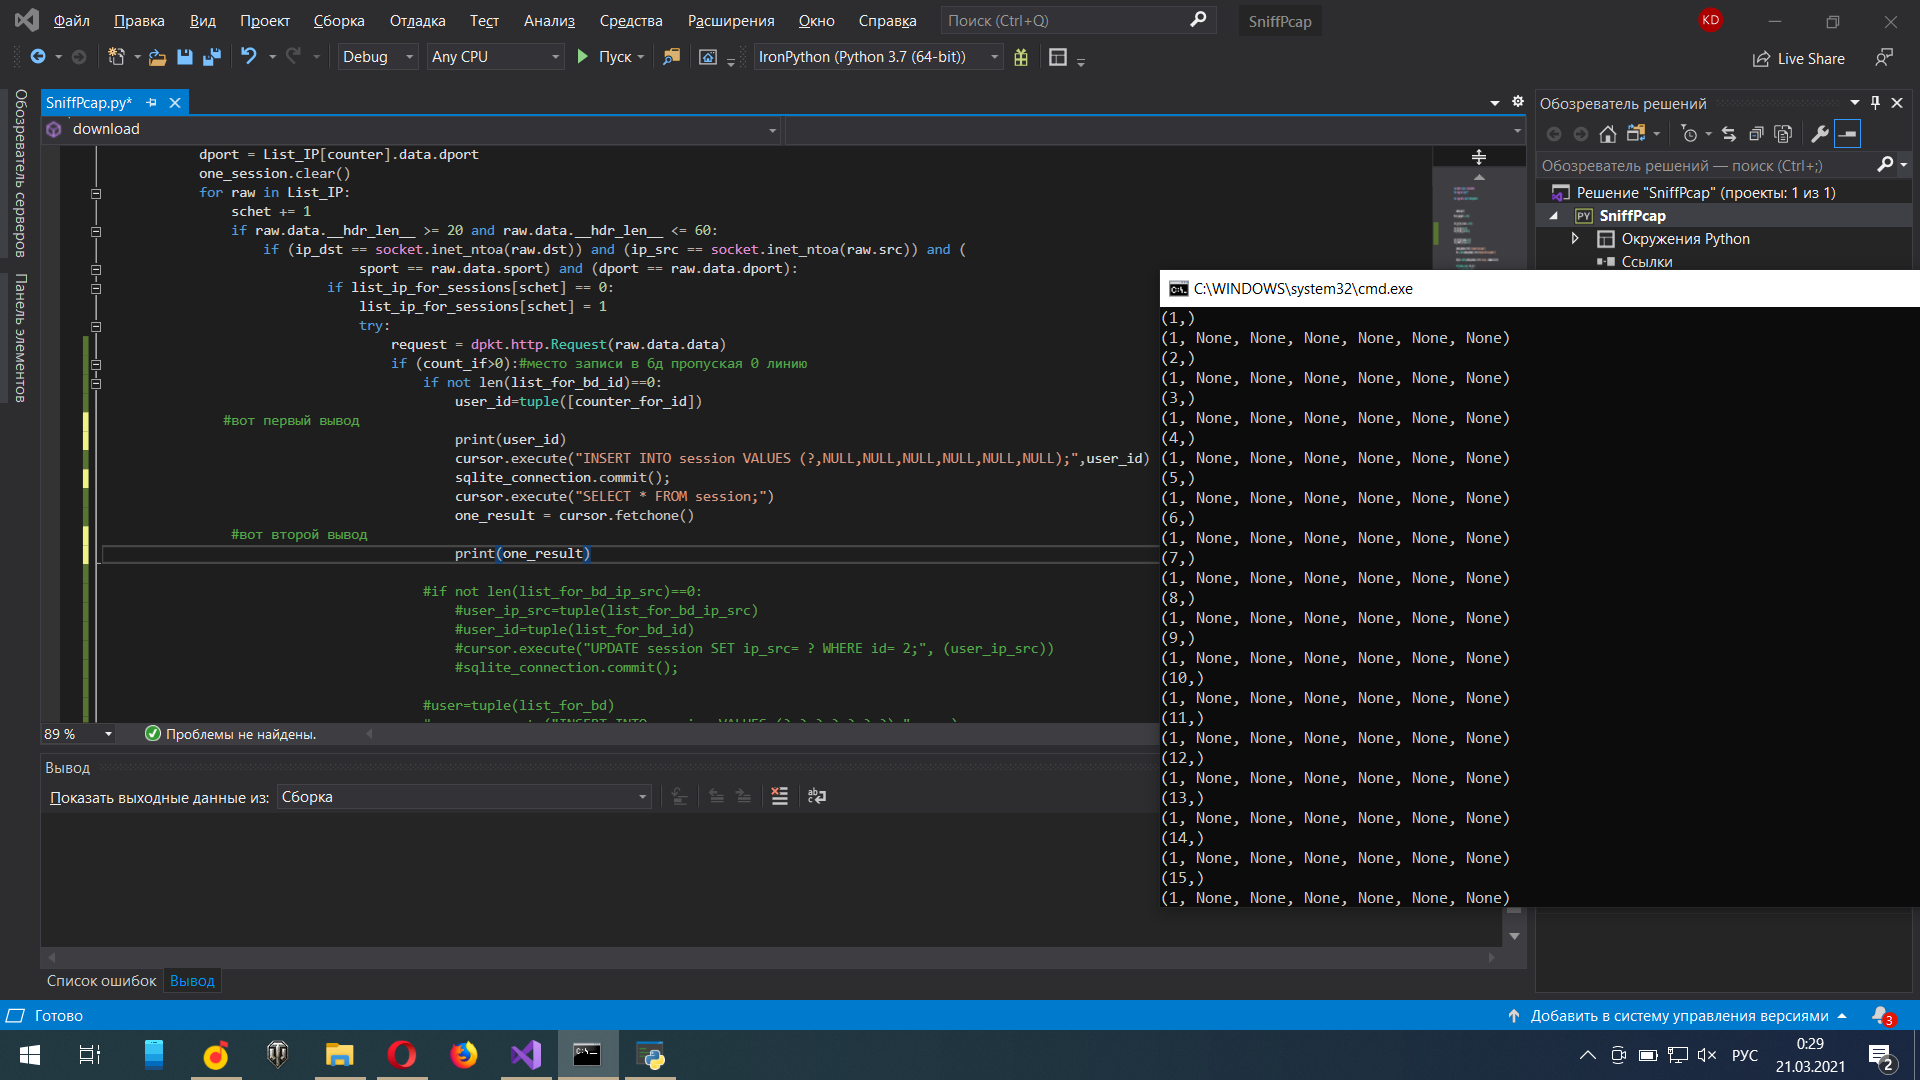Click the gift package icon beside environment selector
The image size is (1920, 1080).
click(x=1021, y=57)
